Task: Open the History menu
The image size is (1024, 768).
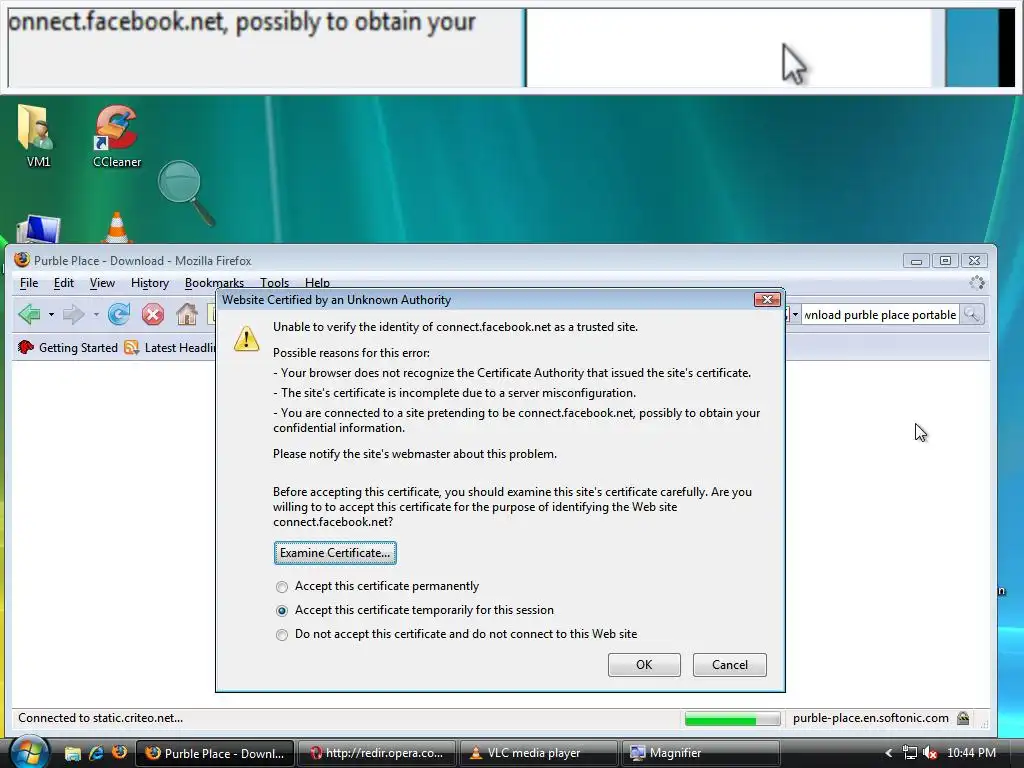Action: 150,283
